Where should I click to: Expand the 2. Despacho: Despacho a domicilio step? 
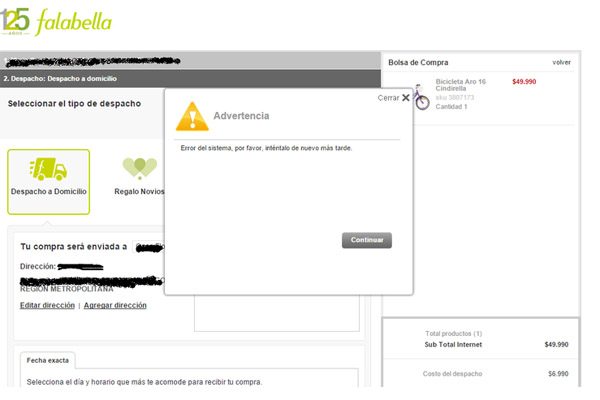(190, 78)
